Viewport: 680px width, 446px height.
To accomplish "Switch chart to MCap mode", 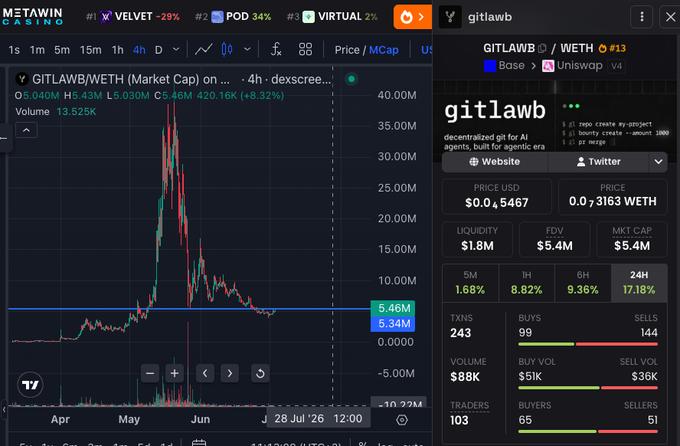I will (x=384, y=50).
